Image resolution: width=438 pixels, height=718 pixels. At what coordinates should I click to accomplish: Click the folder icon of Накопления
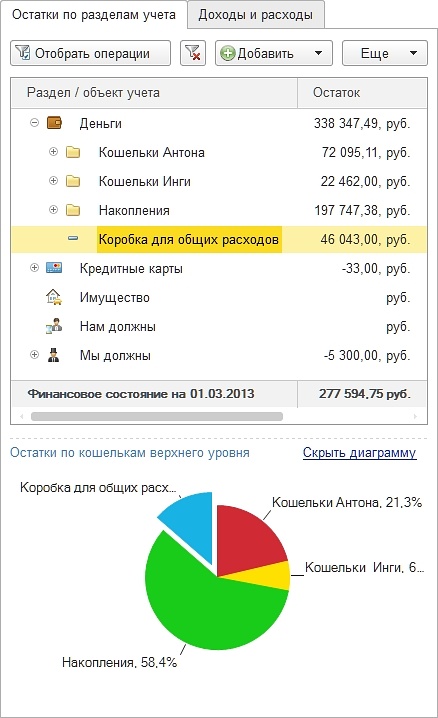pos(73,210)
